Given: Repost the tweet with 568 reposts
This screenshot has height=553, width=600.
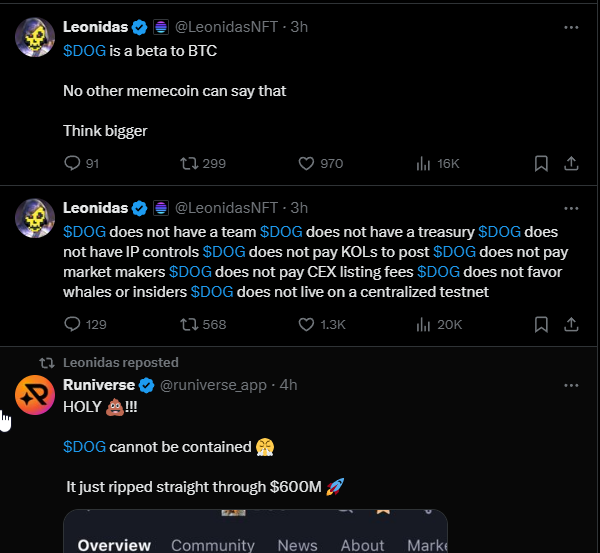Looking at the screenshot, I should pos(187,324).
